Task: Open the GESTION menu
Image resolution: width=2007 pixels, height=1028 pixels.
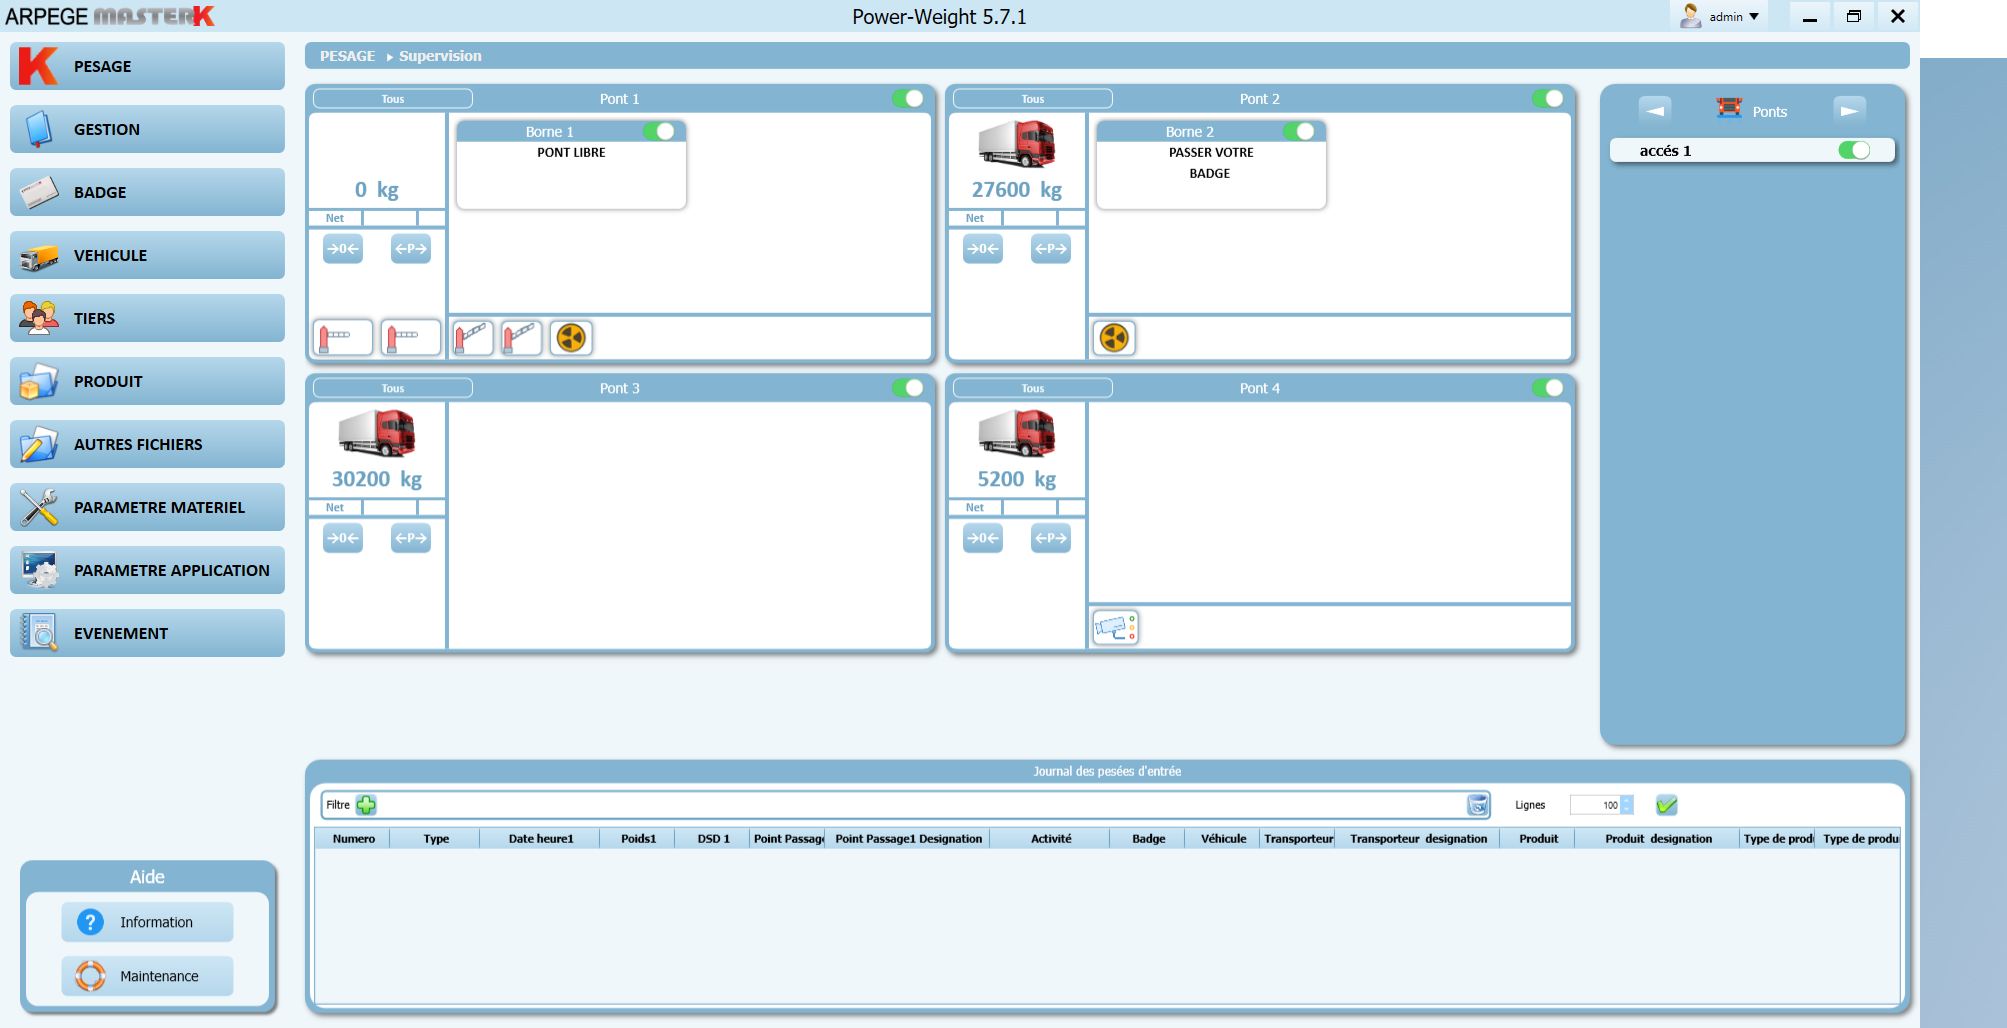Action: 148,130
